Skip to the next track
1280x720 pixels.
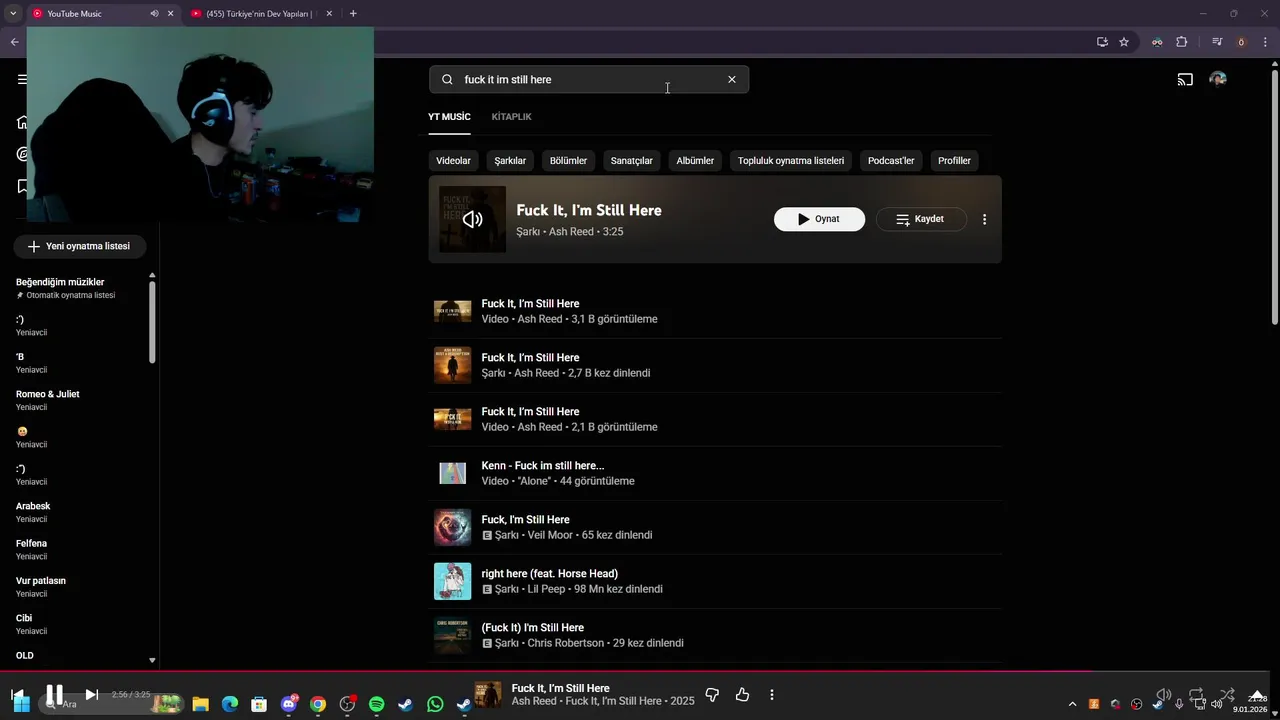(x=91, y=694)
